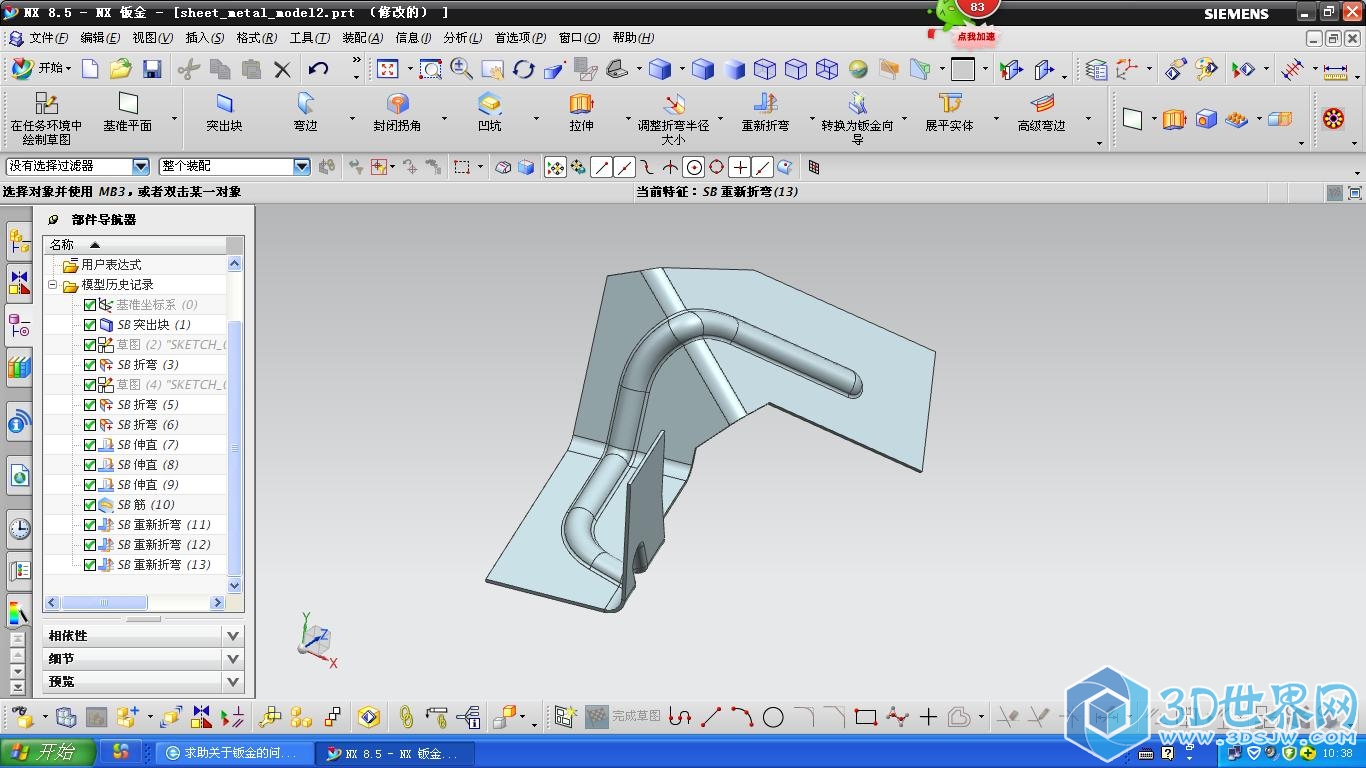The height and width of the screenshot is (768, 1366).
Task: Select the 展平实体 flat solid tool
Action: click(x=949, y=113)
